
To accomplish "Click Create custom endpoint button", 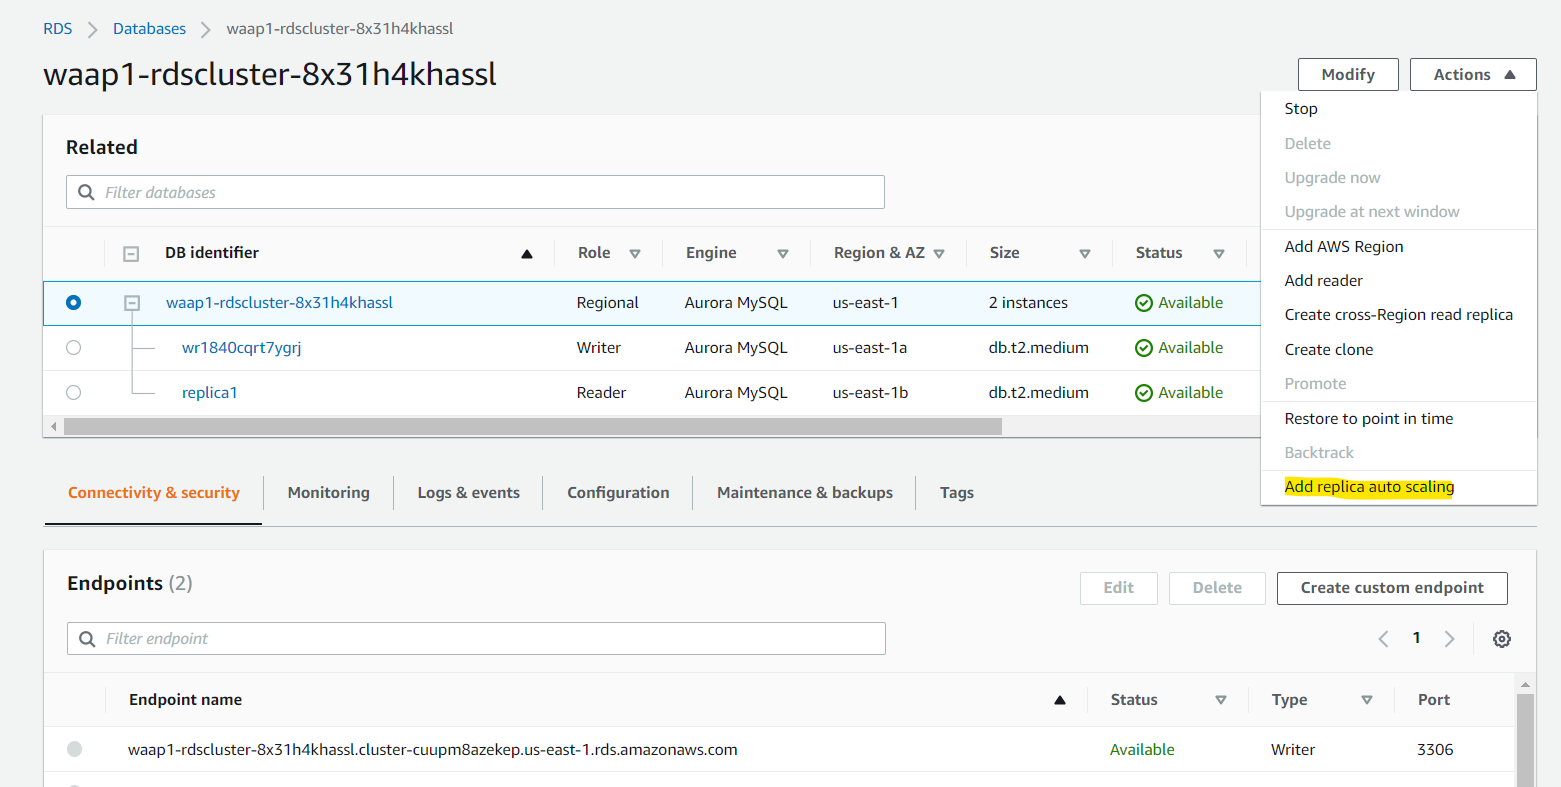I will click(x=1392, y=588).
